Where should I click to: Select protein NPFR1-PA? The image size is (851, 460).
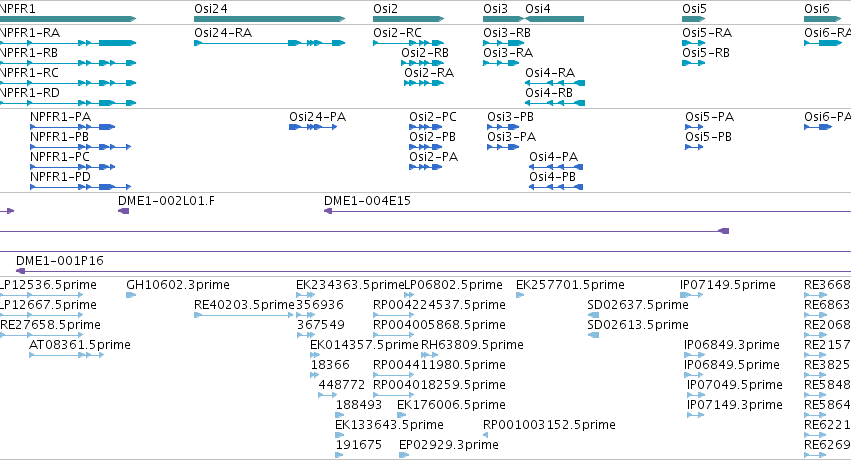tap(72, 127)
